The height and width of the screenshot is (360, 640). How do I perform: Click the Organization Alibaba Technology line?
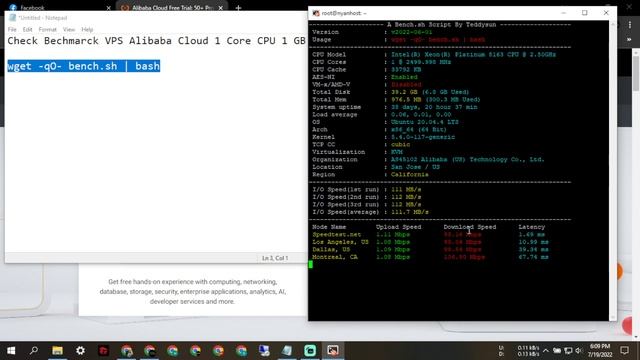click(x=428, y=160)
